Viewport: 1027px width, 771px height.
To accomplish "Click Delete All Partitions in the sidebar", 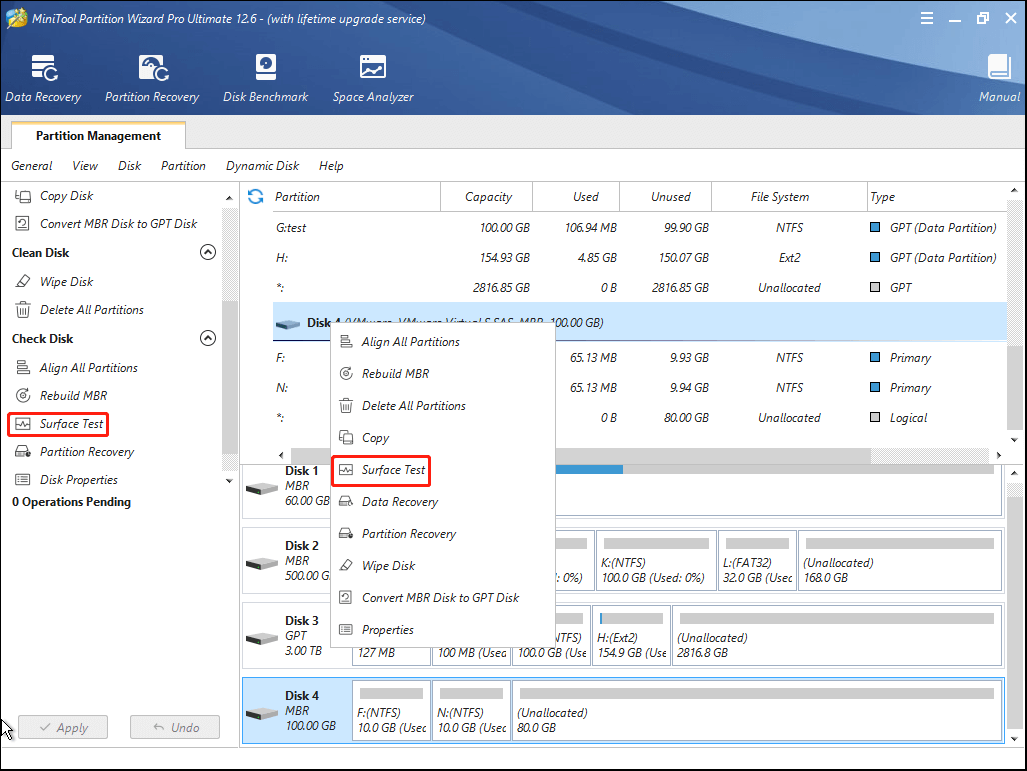I will pyautogui.click(x=79, y=310).
